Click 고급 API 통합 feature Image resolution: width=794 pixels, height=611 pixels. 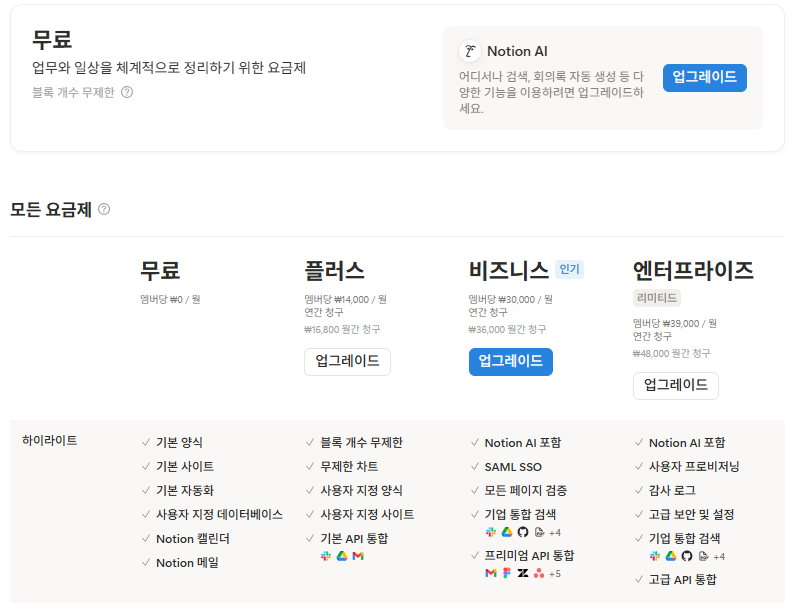point(683,580)
